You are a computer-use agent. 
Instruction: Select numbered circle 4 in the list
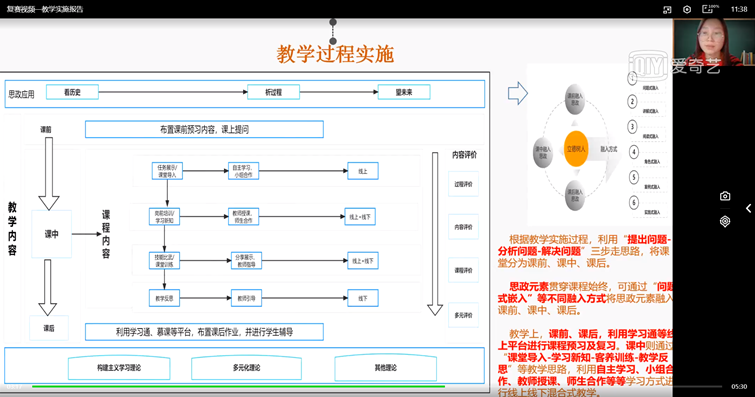pos(634,152)
